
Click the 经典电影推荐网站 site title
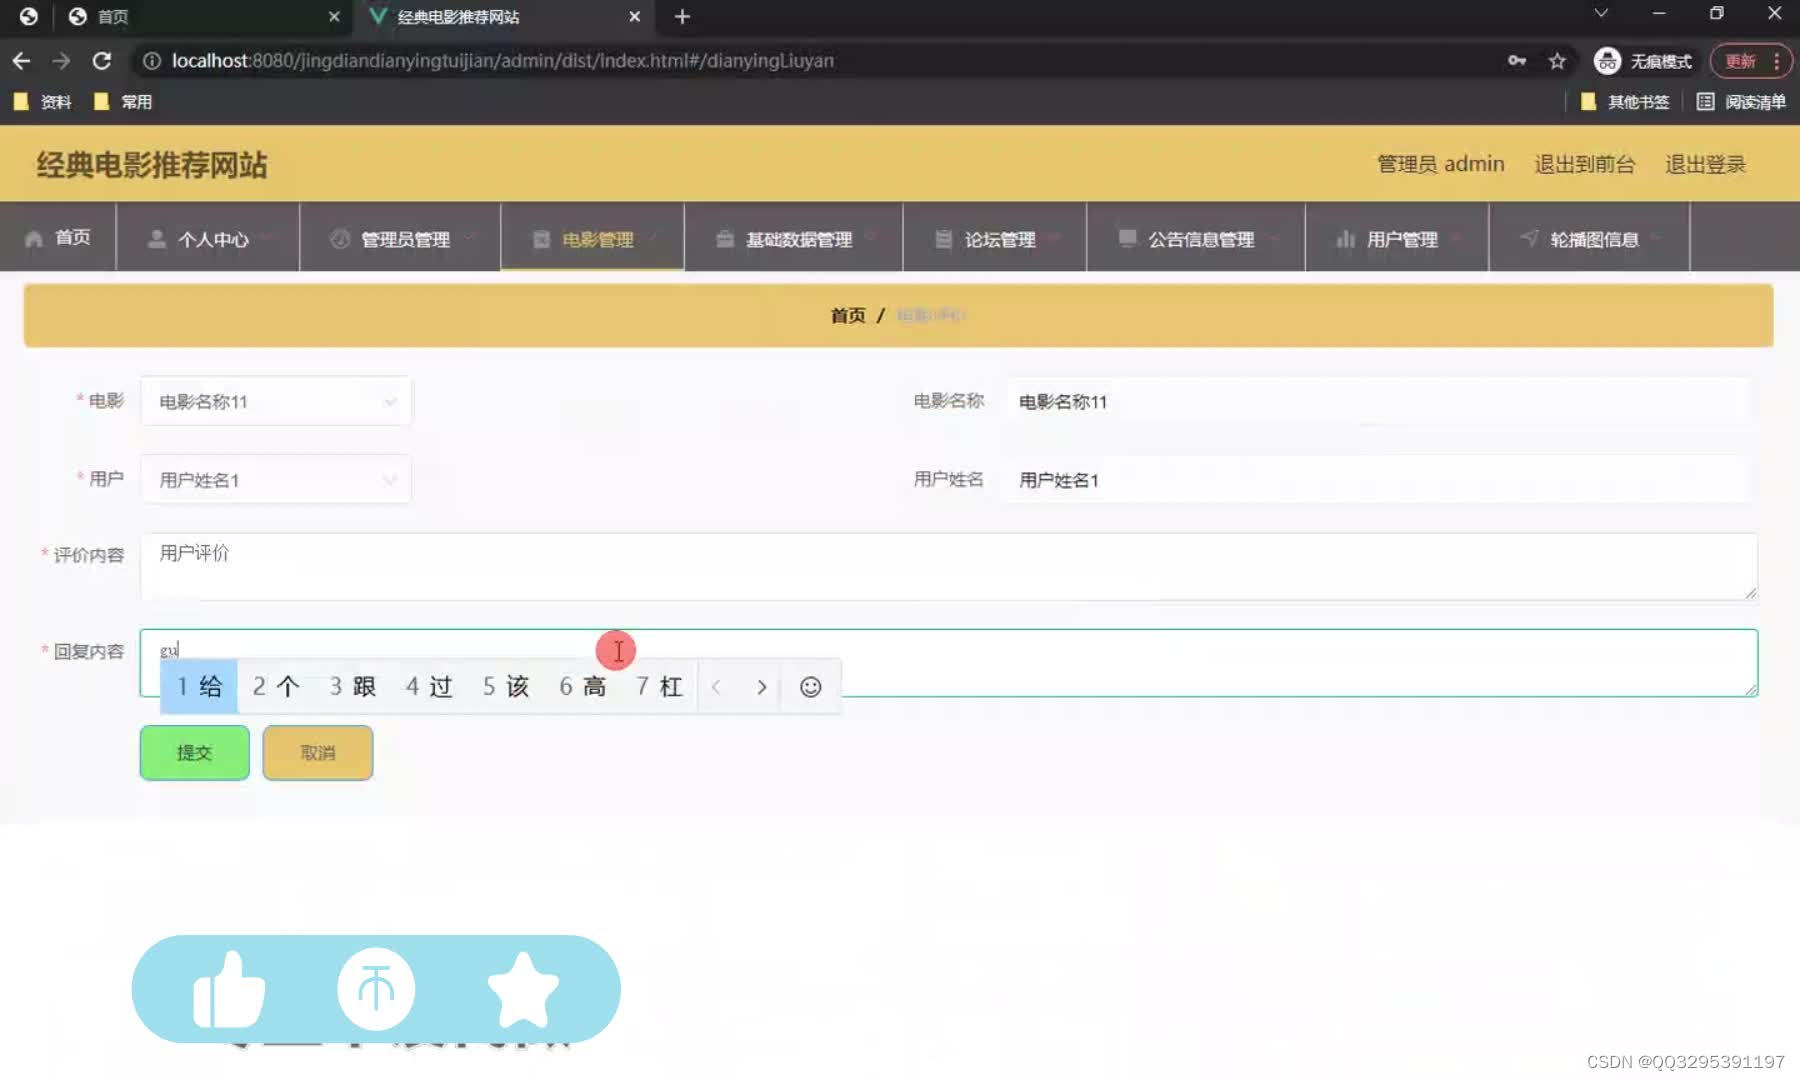click(x=152, y=165)
